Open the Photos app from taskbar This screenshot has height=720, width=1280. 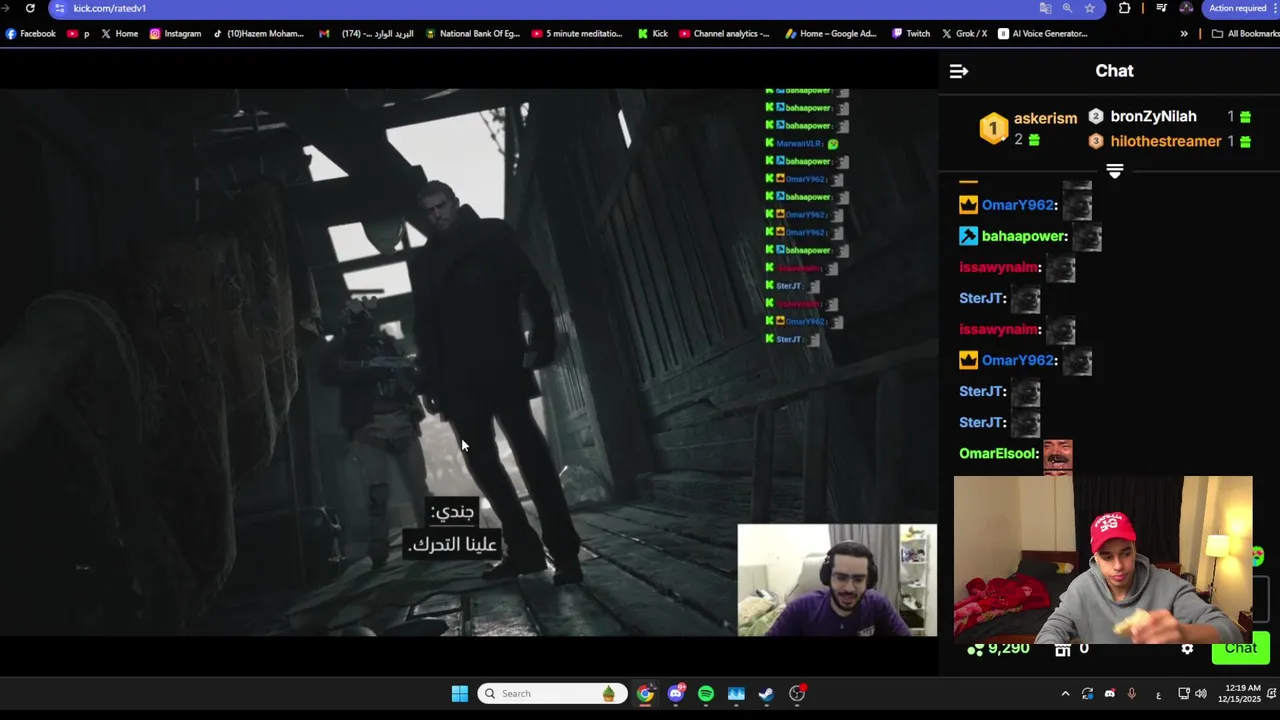pos(736,693)
